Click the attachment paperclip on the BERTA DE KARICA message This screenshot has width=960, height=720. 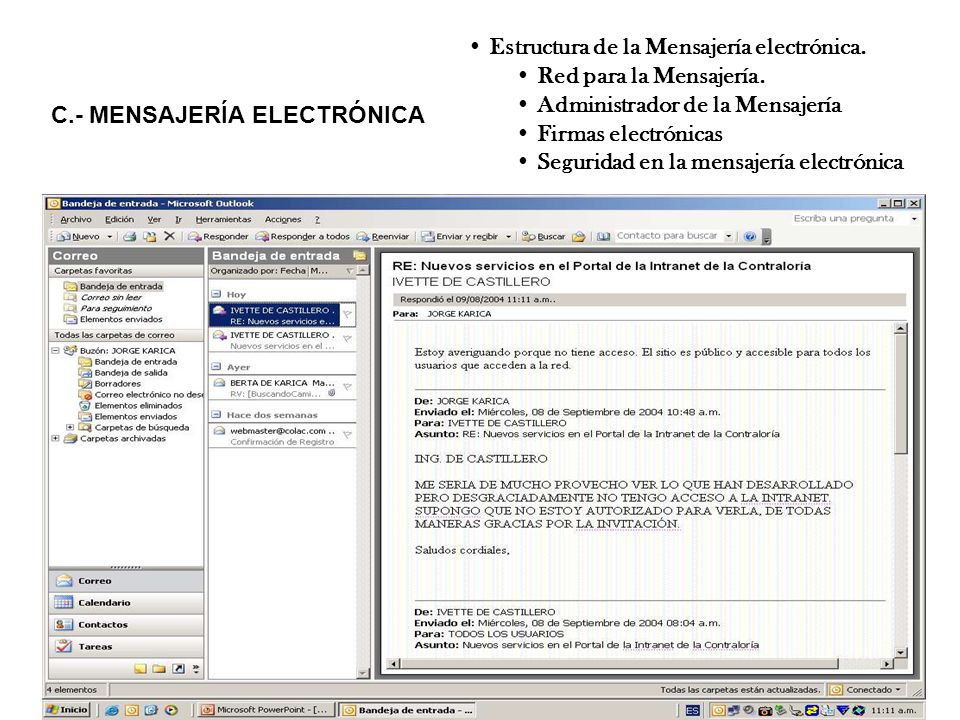pyautogui.click(x=331, y=393)
